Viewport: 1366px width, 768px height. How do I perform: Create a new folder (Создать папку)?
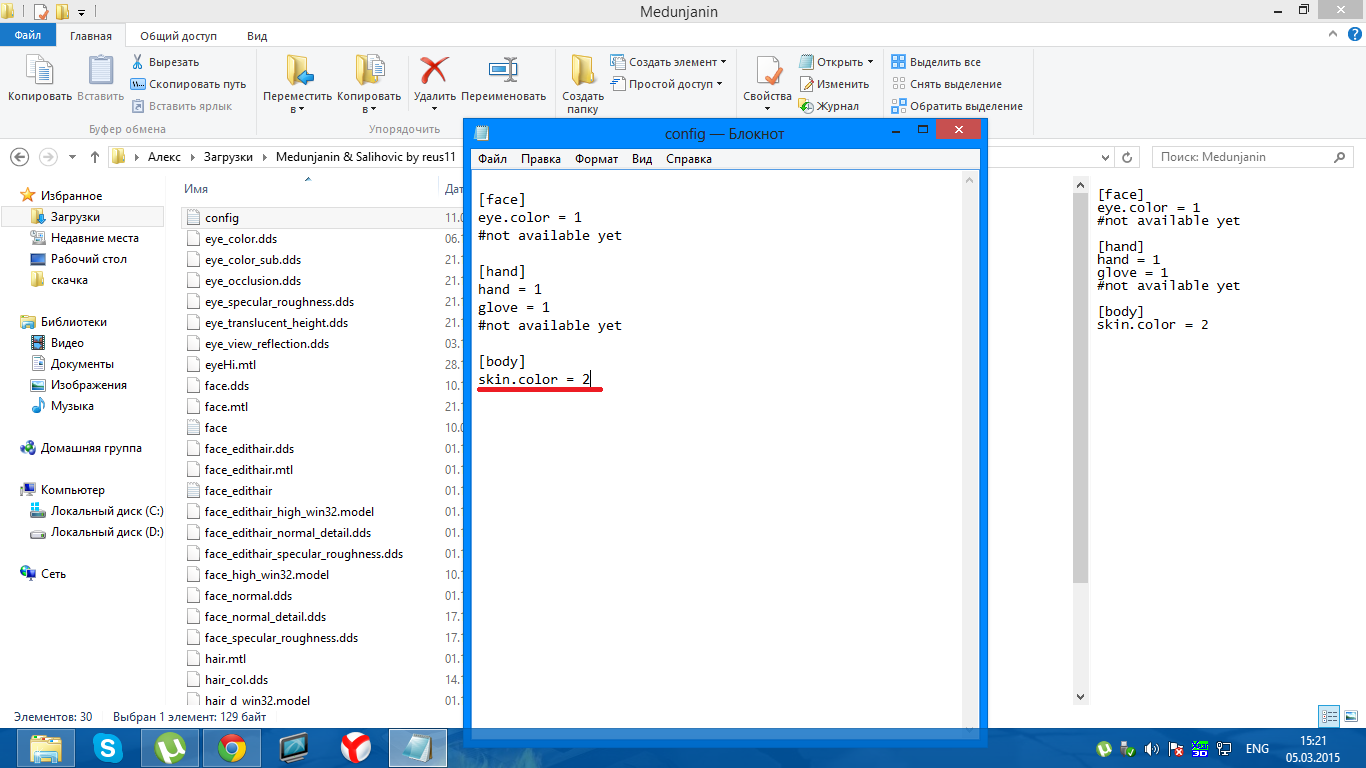point(583,84)
